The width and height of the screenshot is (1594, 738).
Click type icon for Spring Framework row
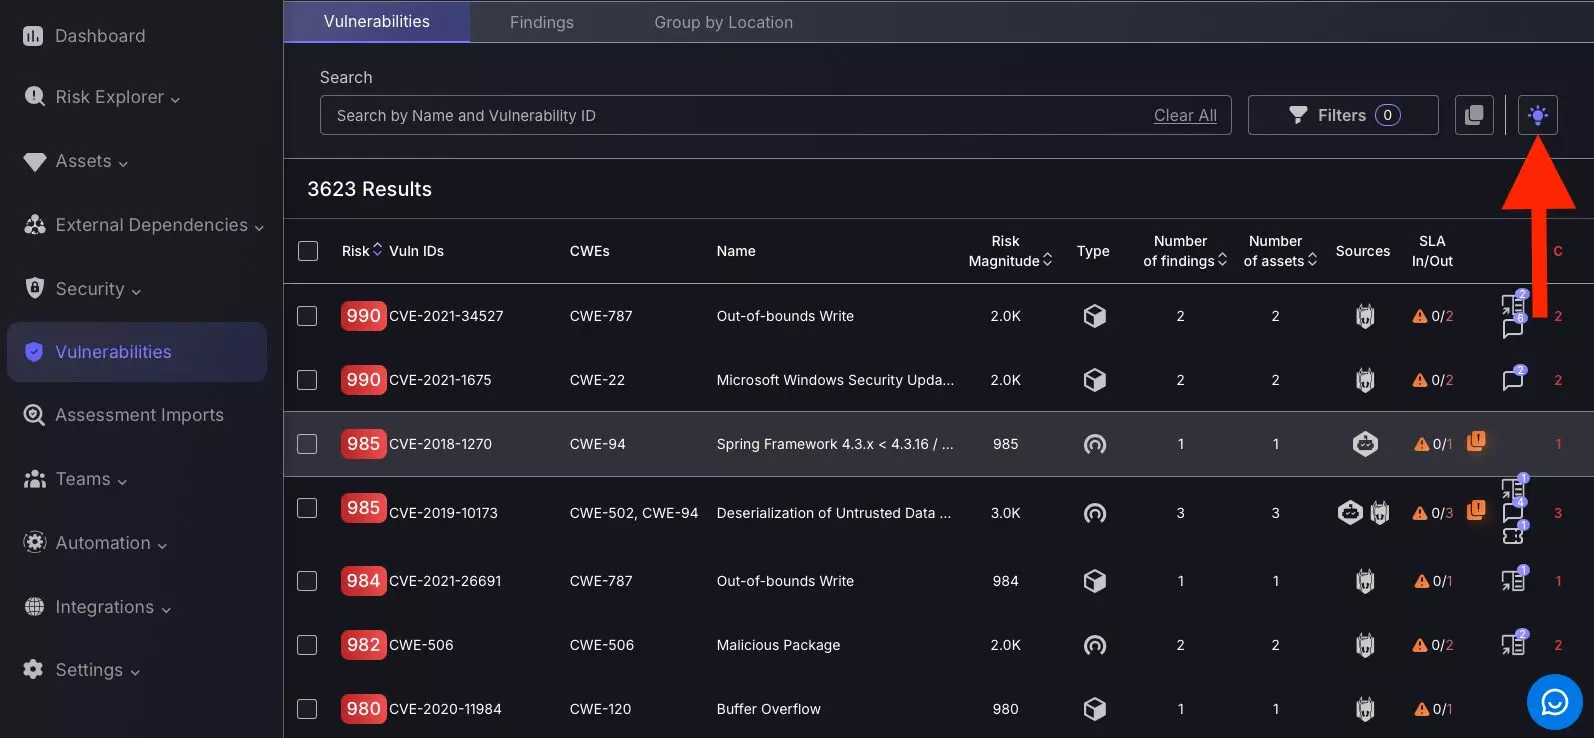[1094, 444]
